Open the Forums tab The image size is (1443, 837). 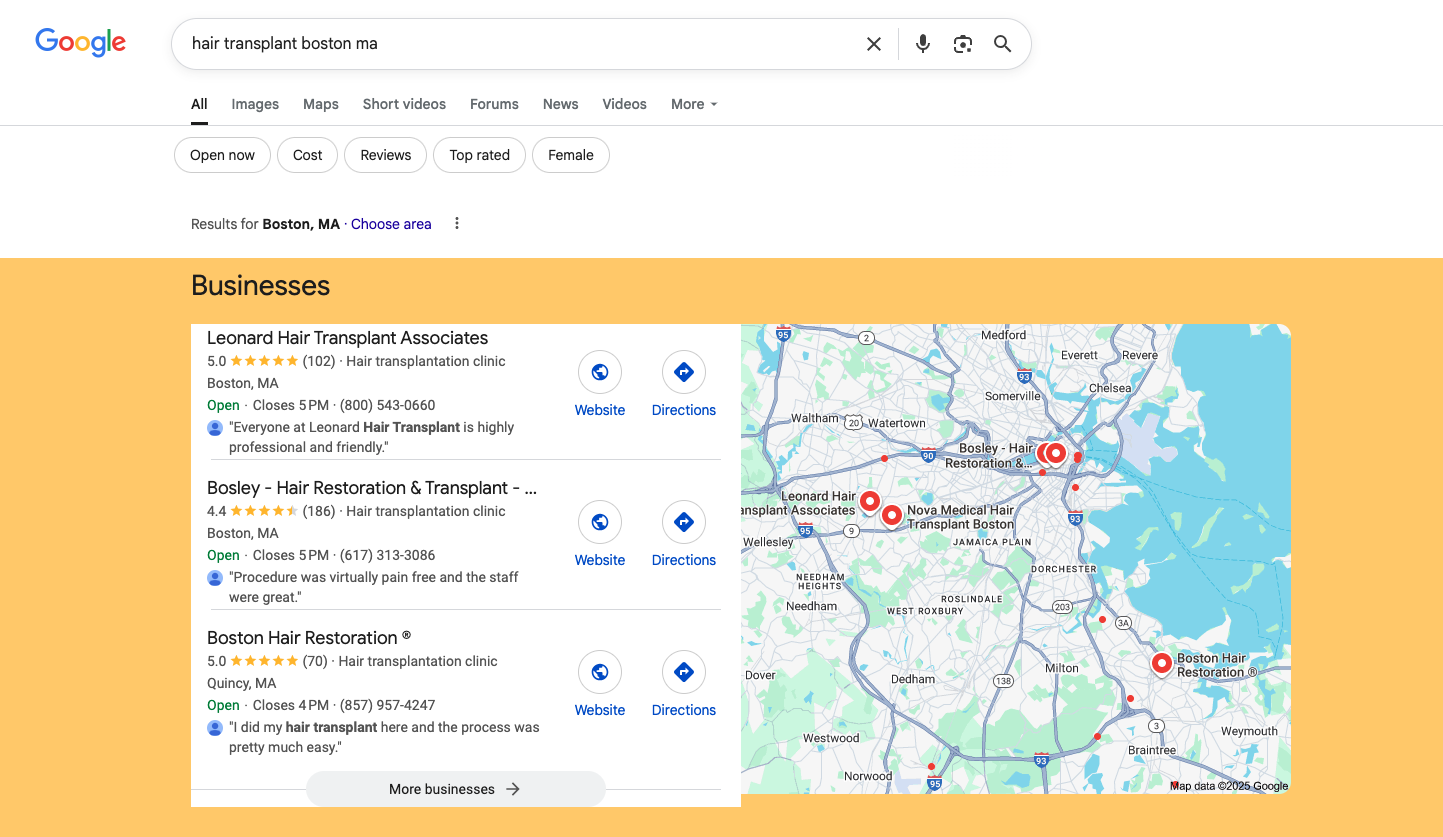(494, 104)
